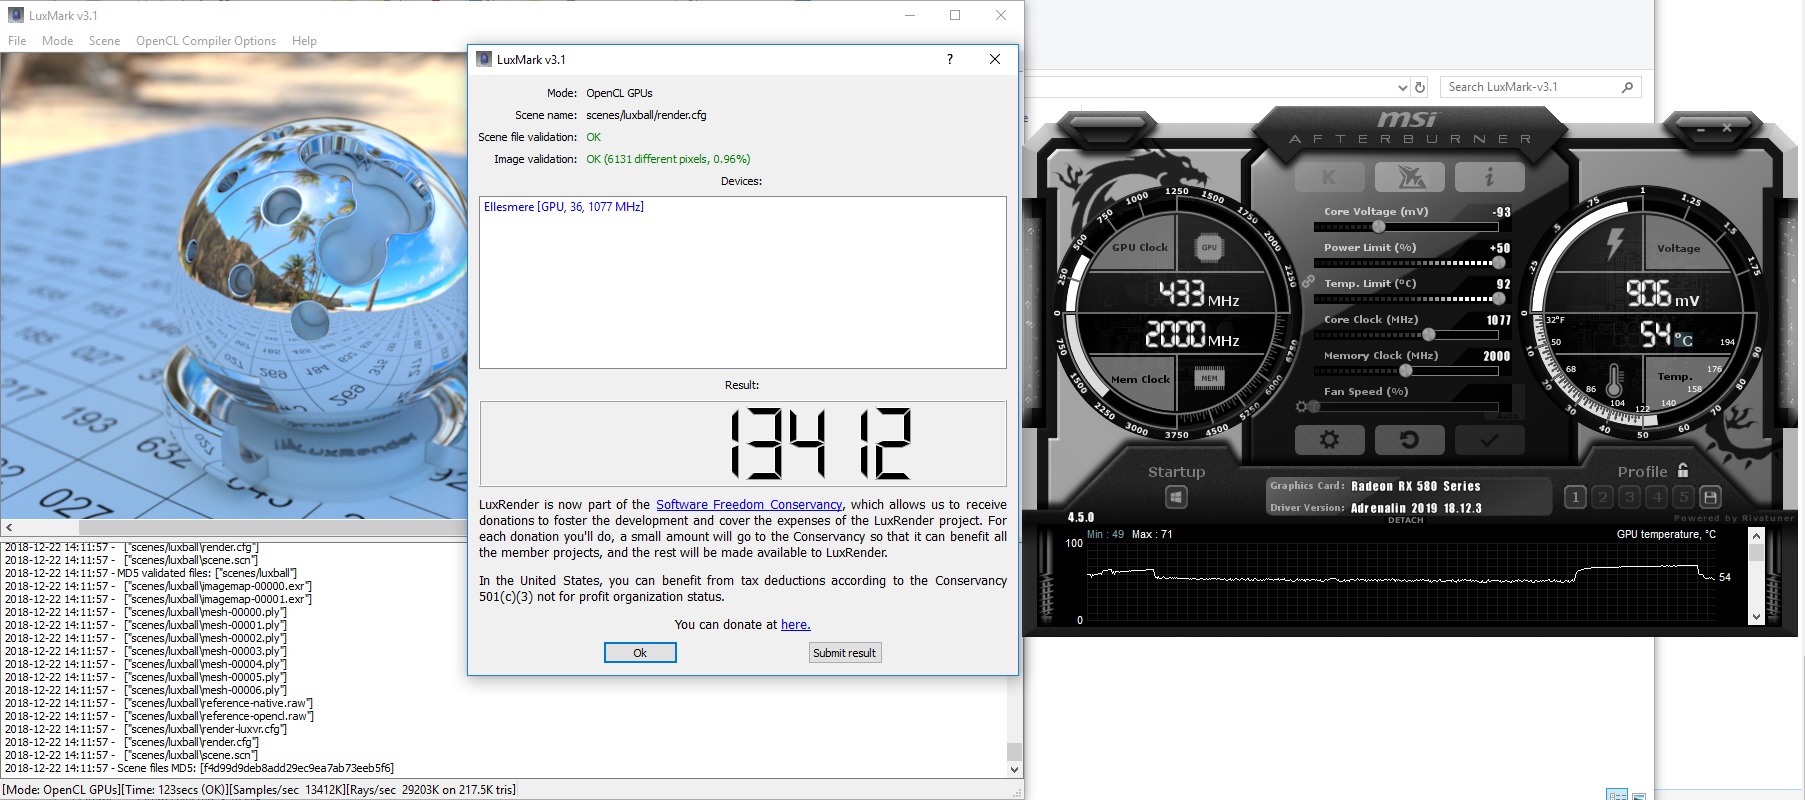Toggle the Profile lock icon

[x=1683, y=470]
